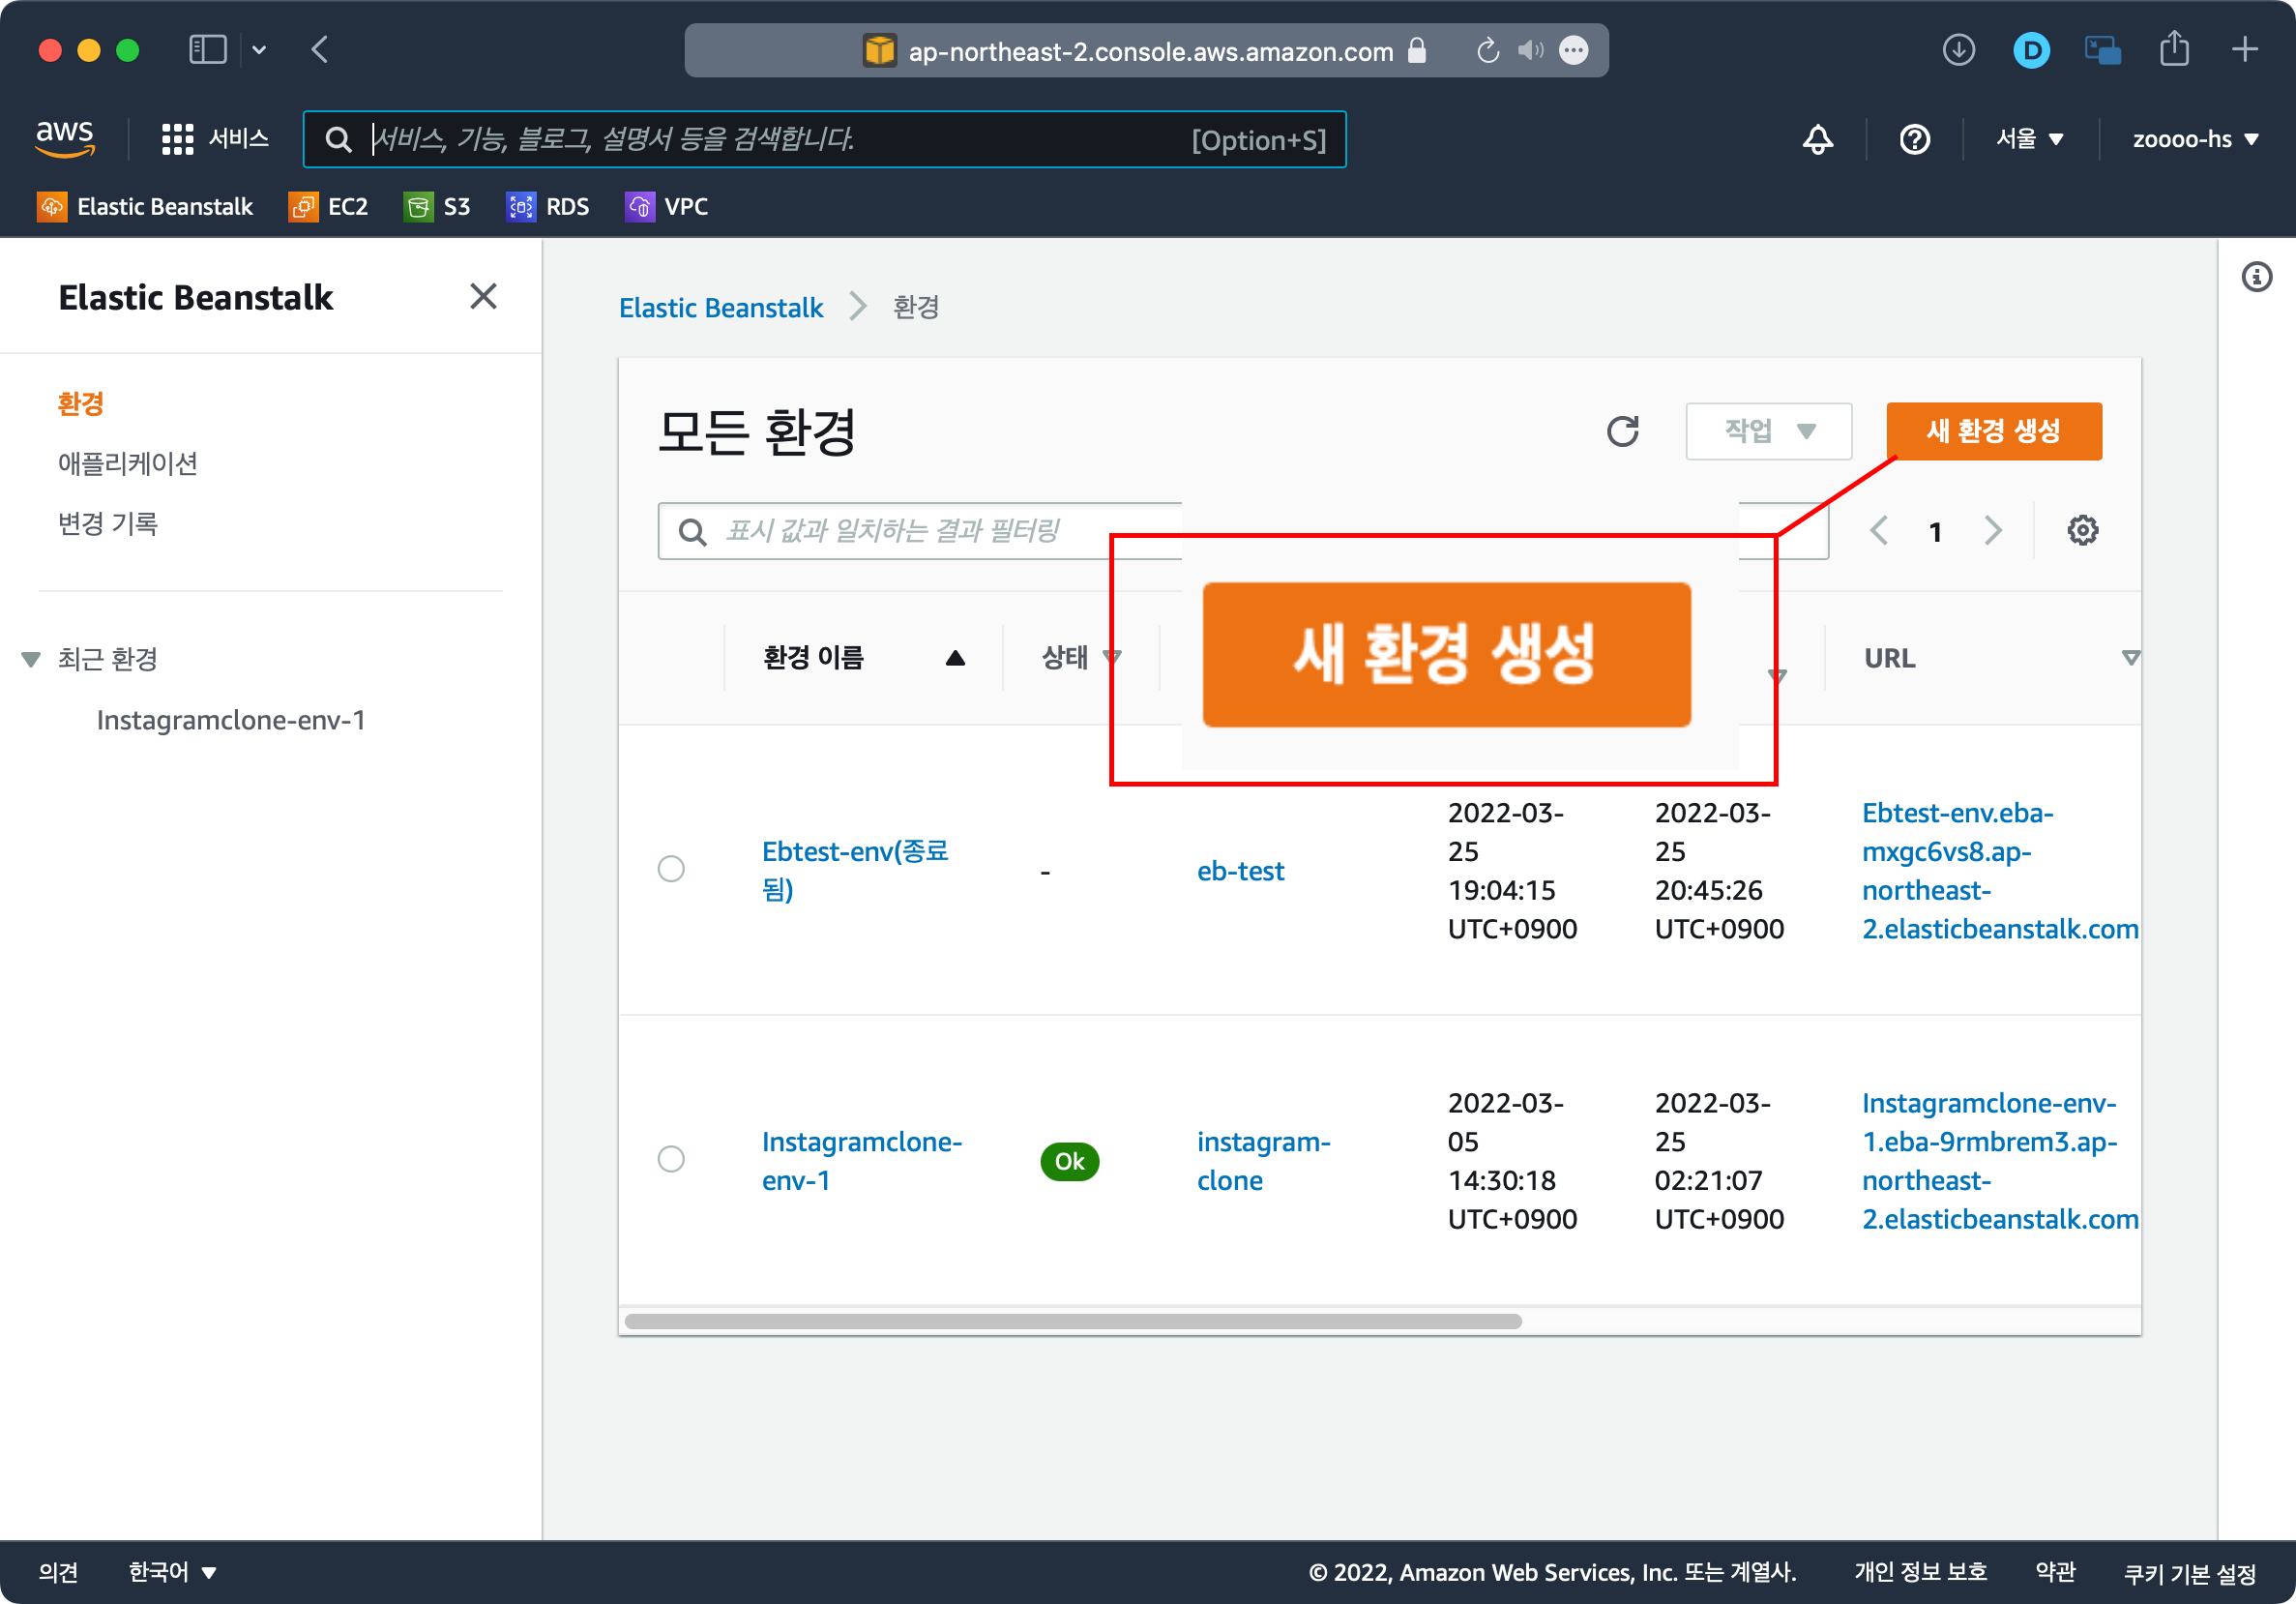Open the 서울 region dropdown
The width and height of the screenshot is (2296, 1604).
[x=2029, y=139]
